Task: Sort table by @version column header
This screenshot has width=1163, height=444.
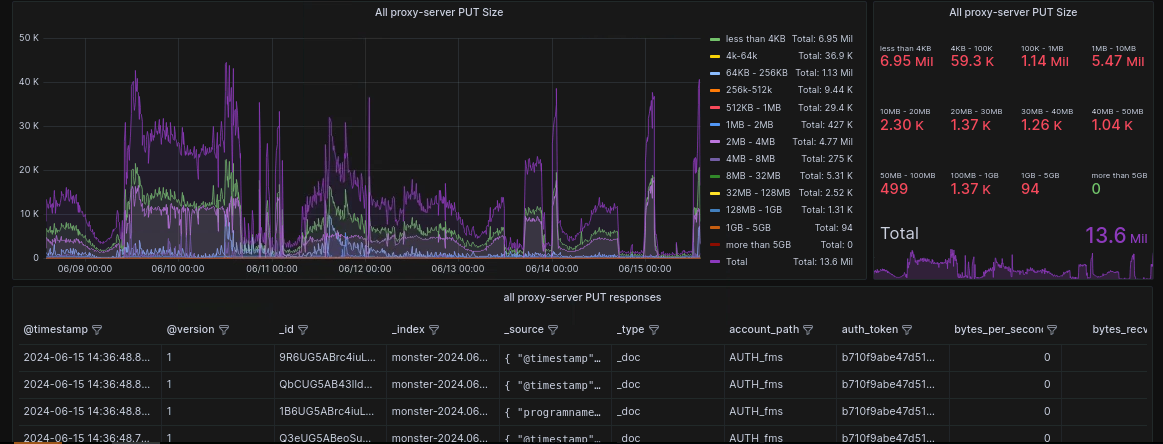Action: 191,329
